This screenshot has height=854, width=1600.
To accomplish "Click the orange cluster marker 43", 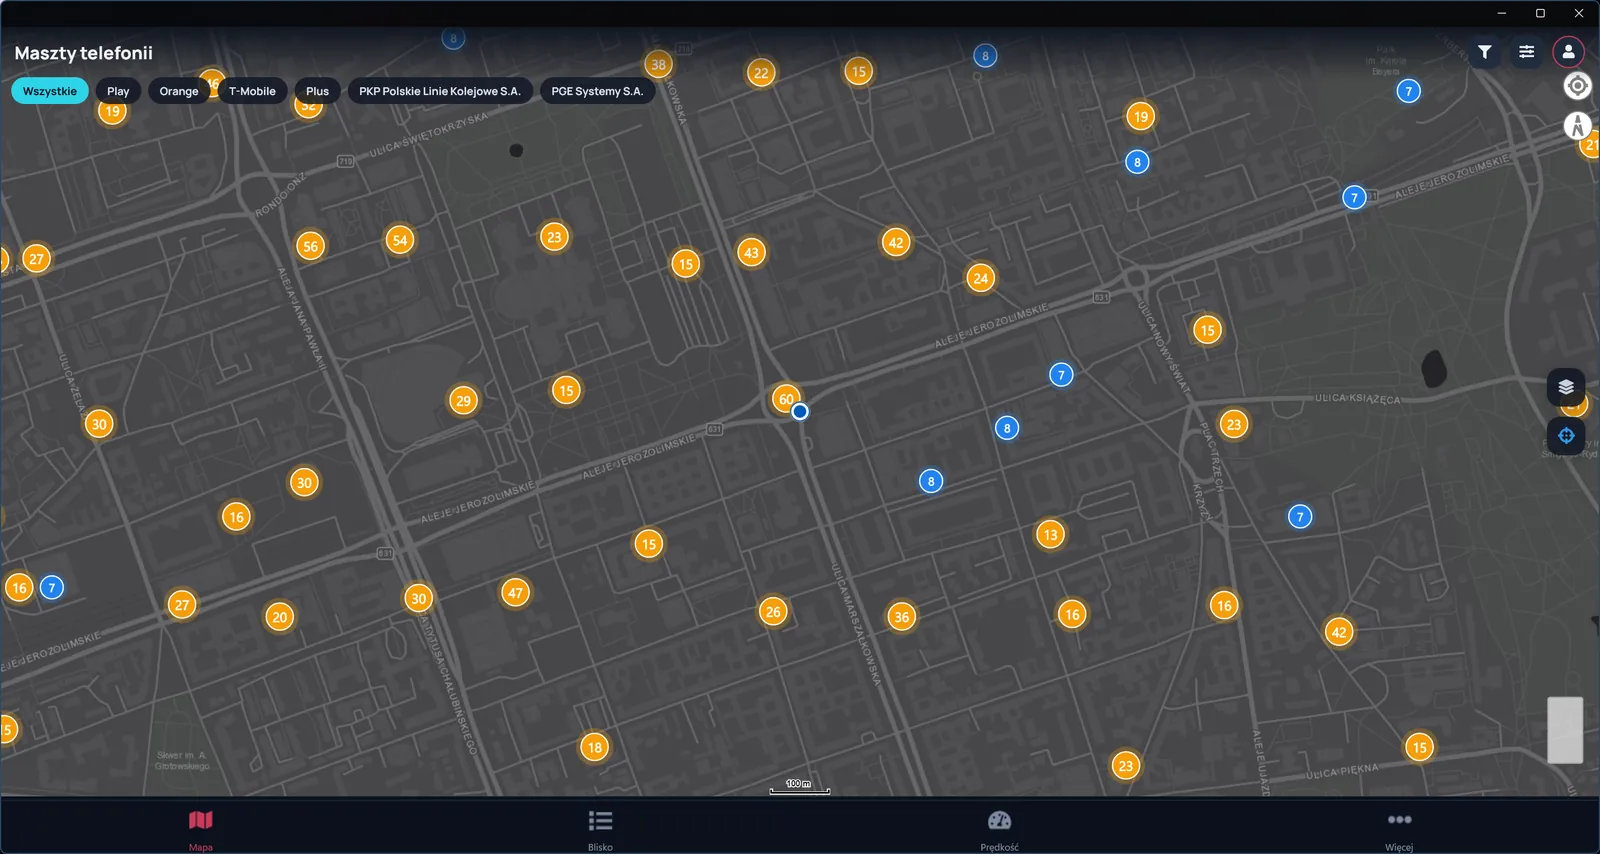I will point(751,253).
